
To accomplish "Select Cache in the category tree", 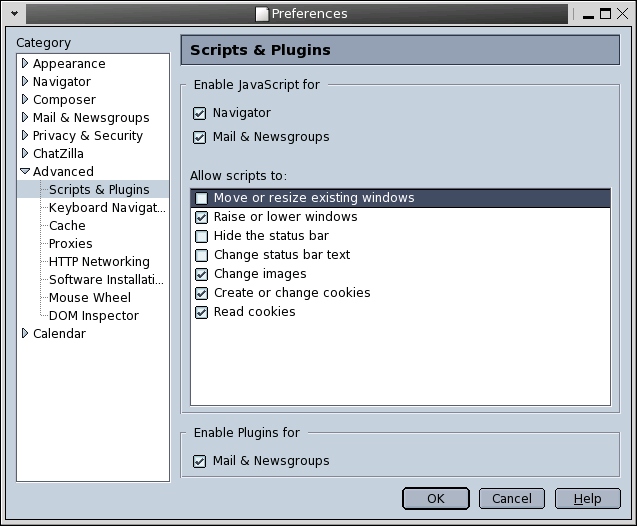I will click(67, 226).
